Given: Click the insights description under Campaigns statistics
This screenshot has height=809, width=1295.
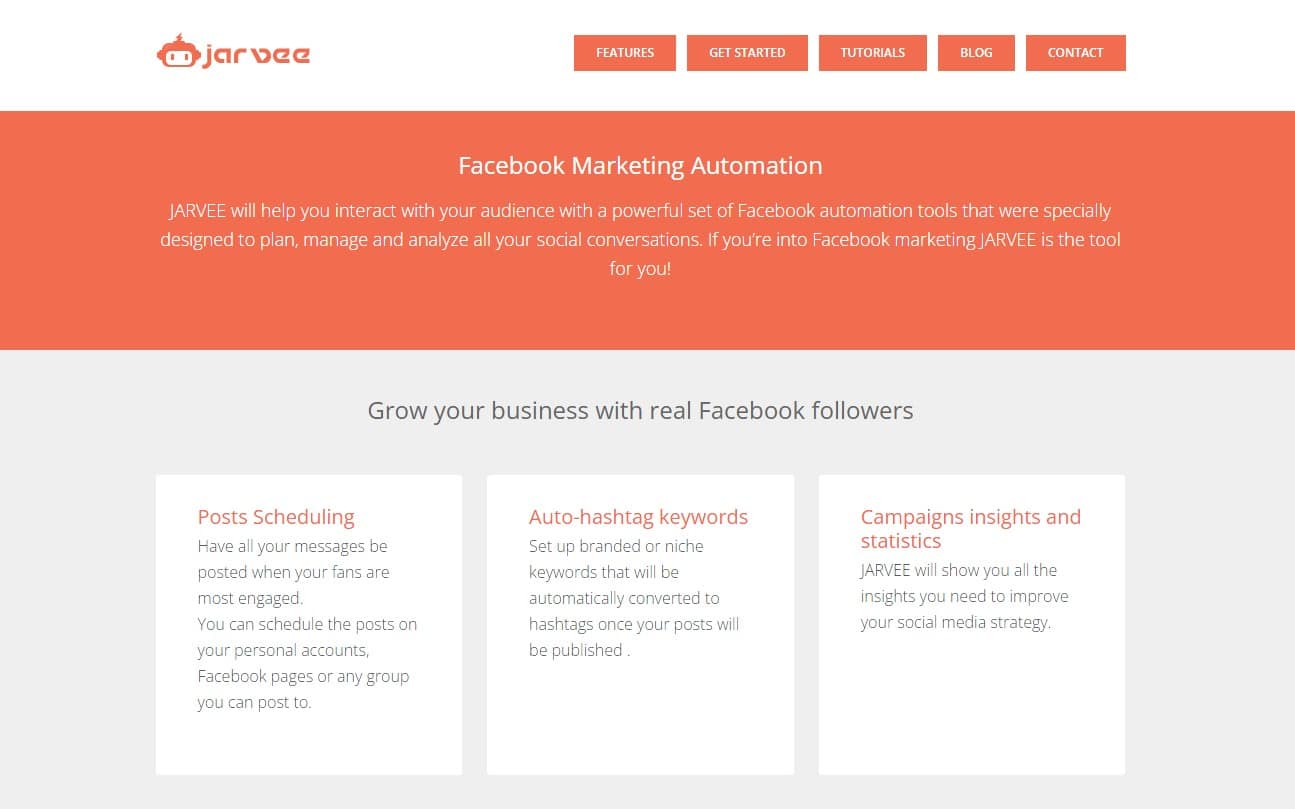Looking at the screenshot, I should [965, 596].
